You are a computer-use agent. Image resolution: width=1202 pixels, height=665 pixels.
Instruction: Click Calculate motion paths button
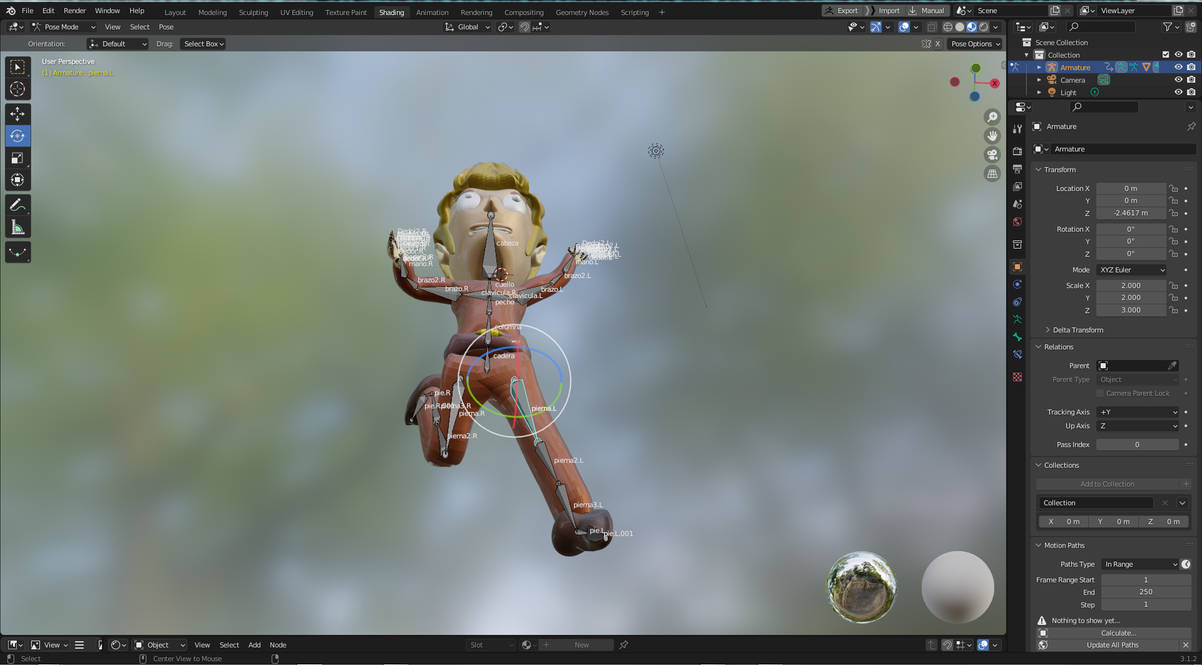click(1116, 633)
